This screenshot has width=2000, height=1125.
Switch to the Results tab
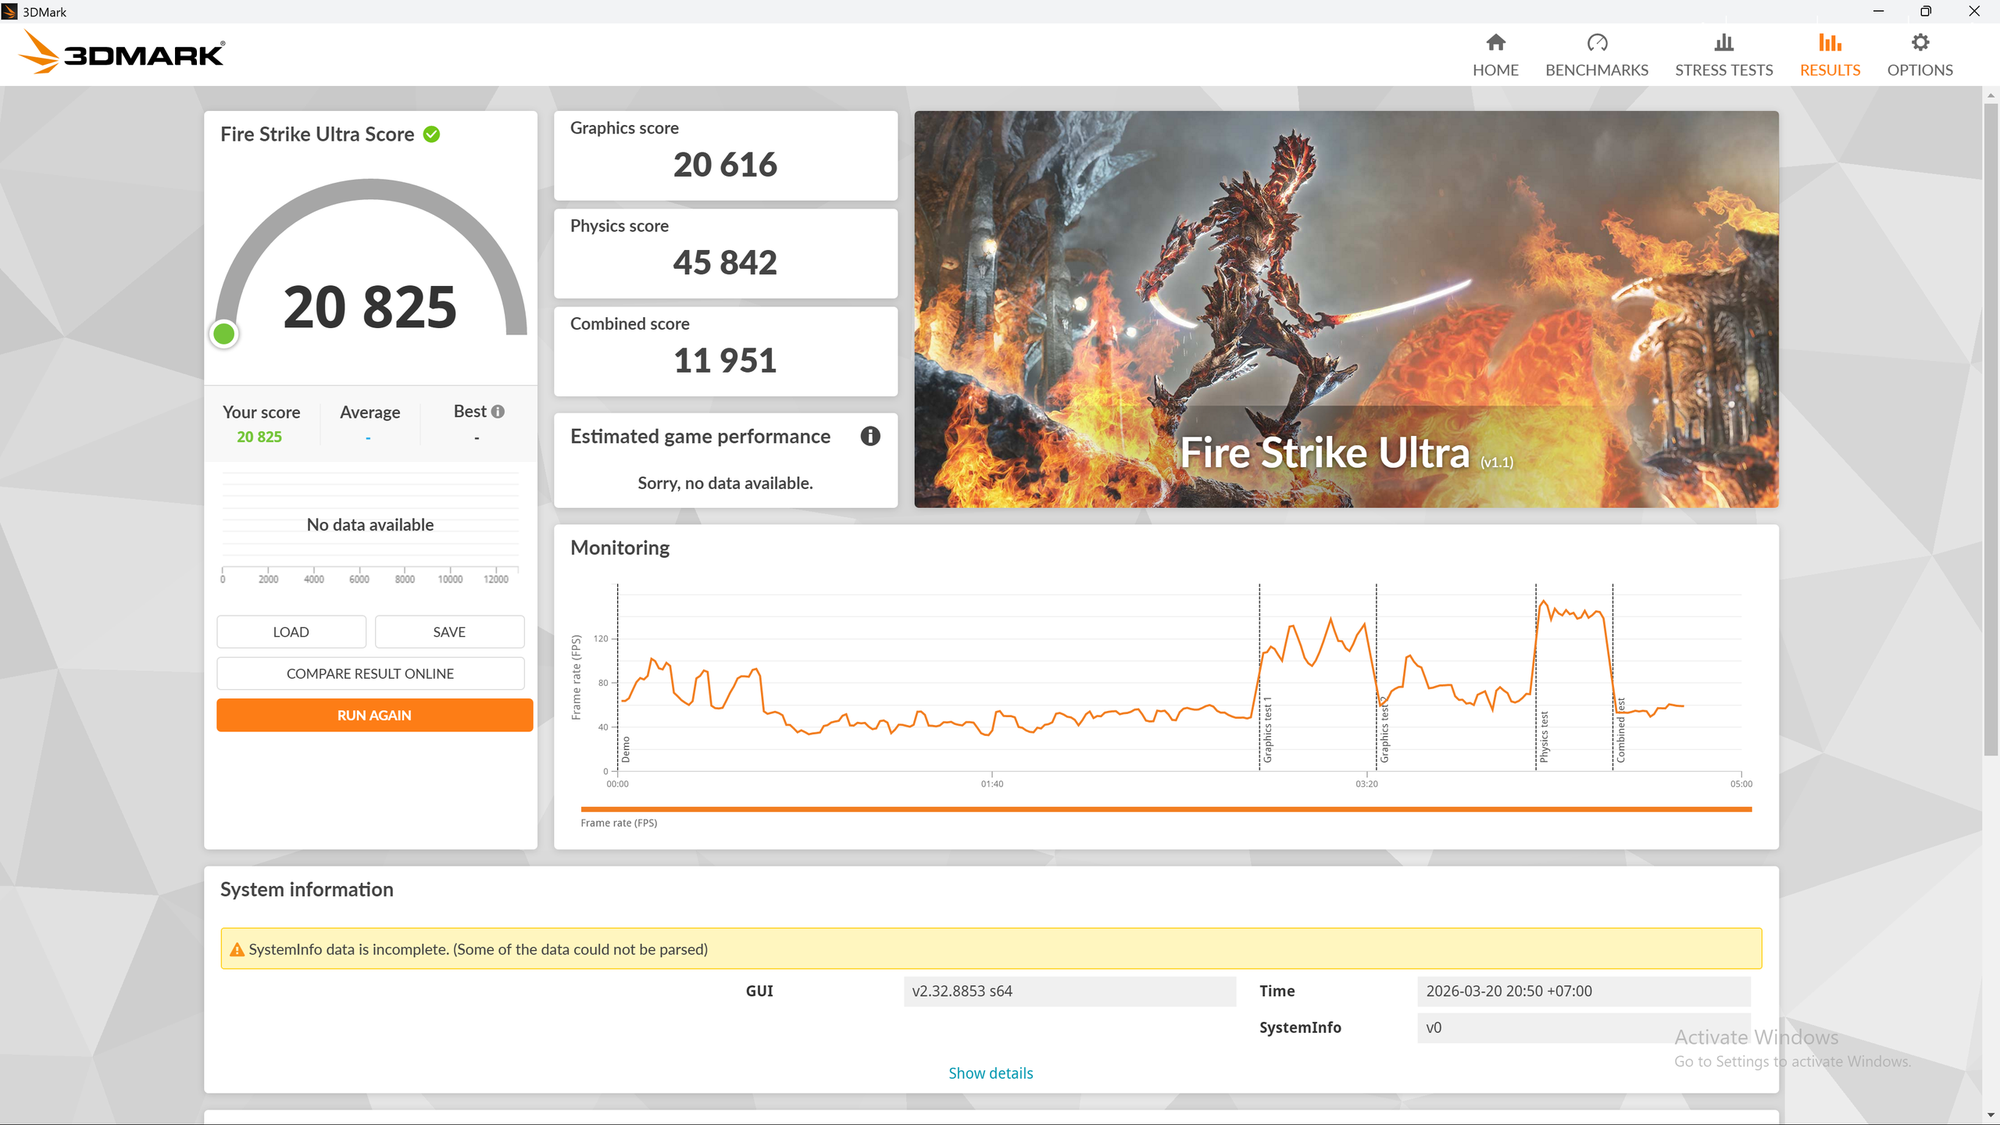point(1829,53)
